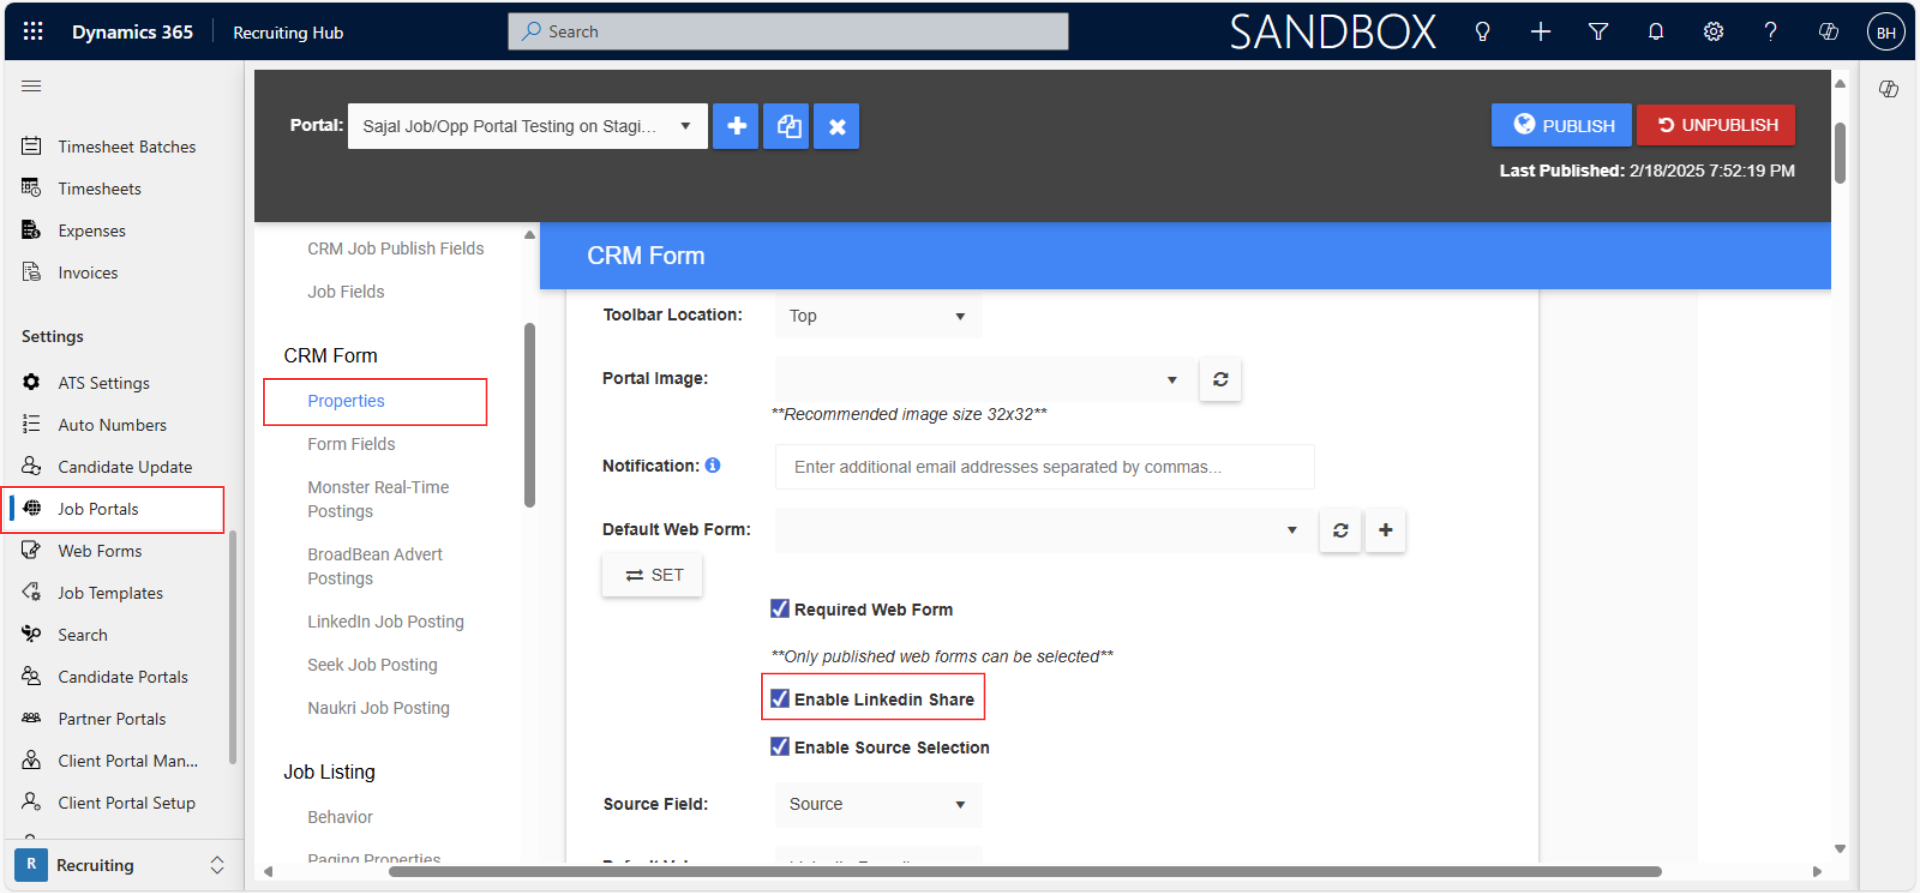Open Auto Numbers settings
Image resolution: width=1920 pixels, height=893 pixels.
pos(112,424)
